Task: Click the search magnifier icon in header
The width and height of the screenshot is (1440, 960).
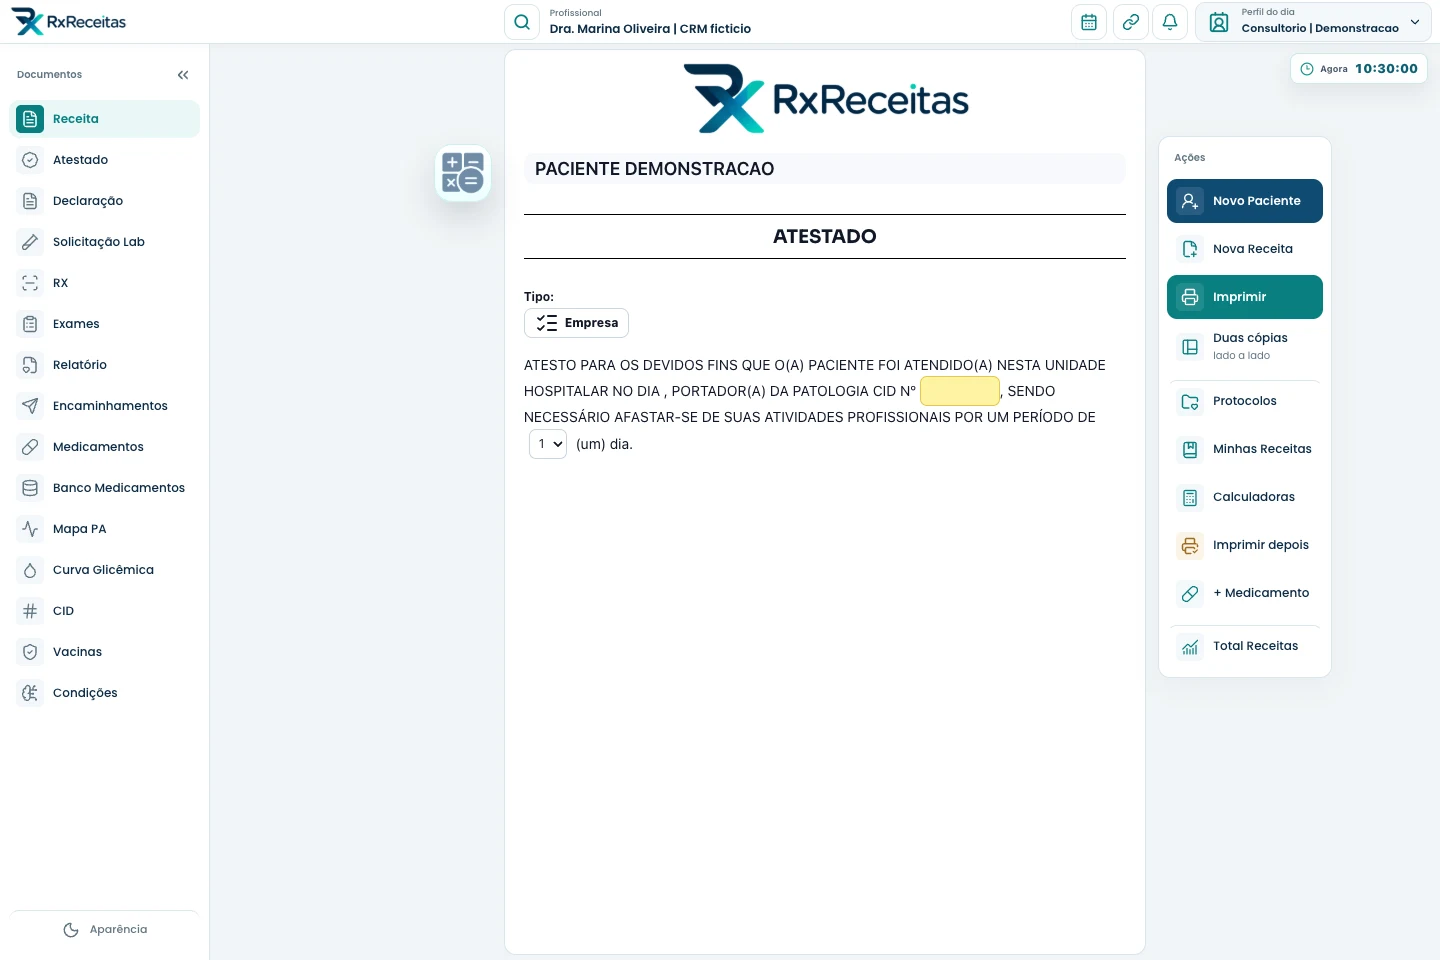Action: pos(522,22)
